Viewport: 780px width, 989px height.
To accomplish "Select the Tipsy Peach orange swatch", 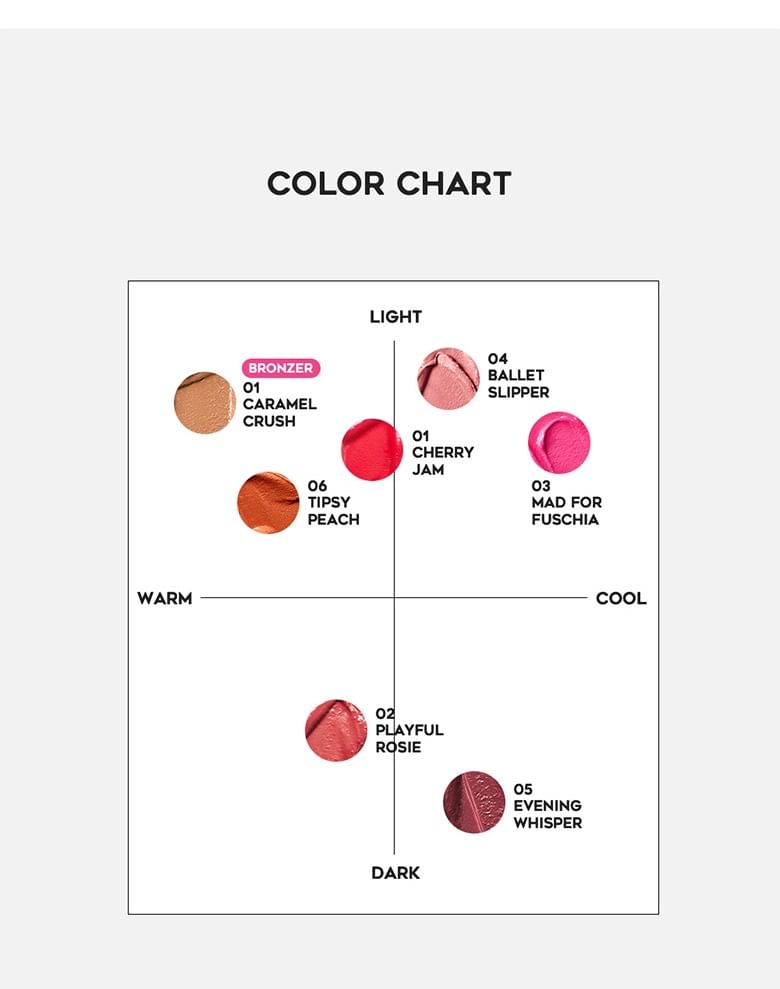I will click(268, 502).
